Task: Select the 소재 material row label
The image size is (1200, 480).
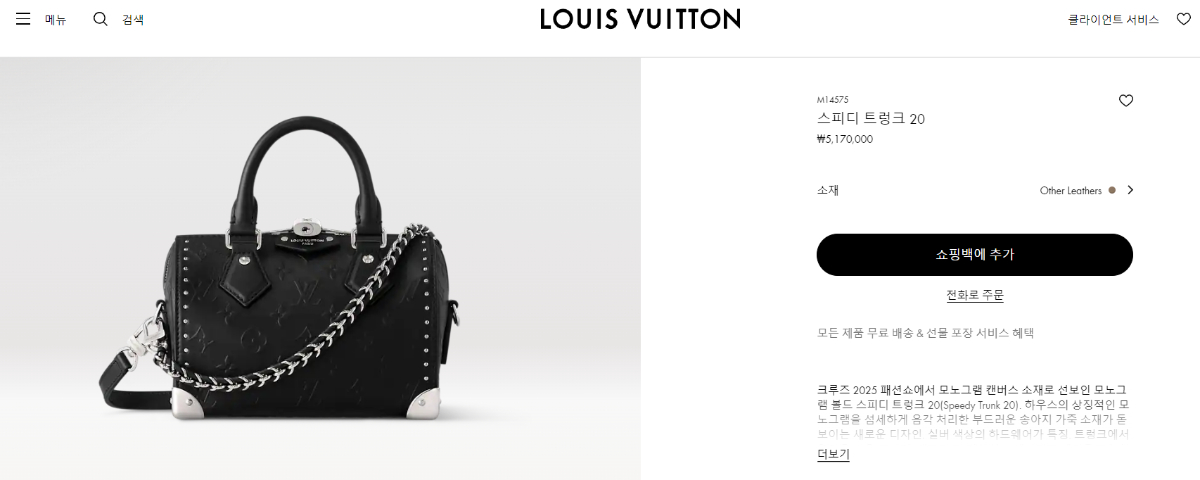Action: click(x=828, y=190)
